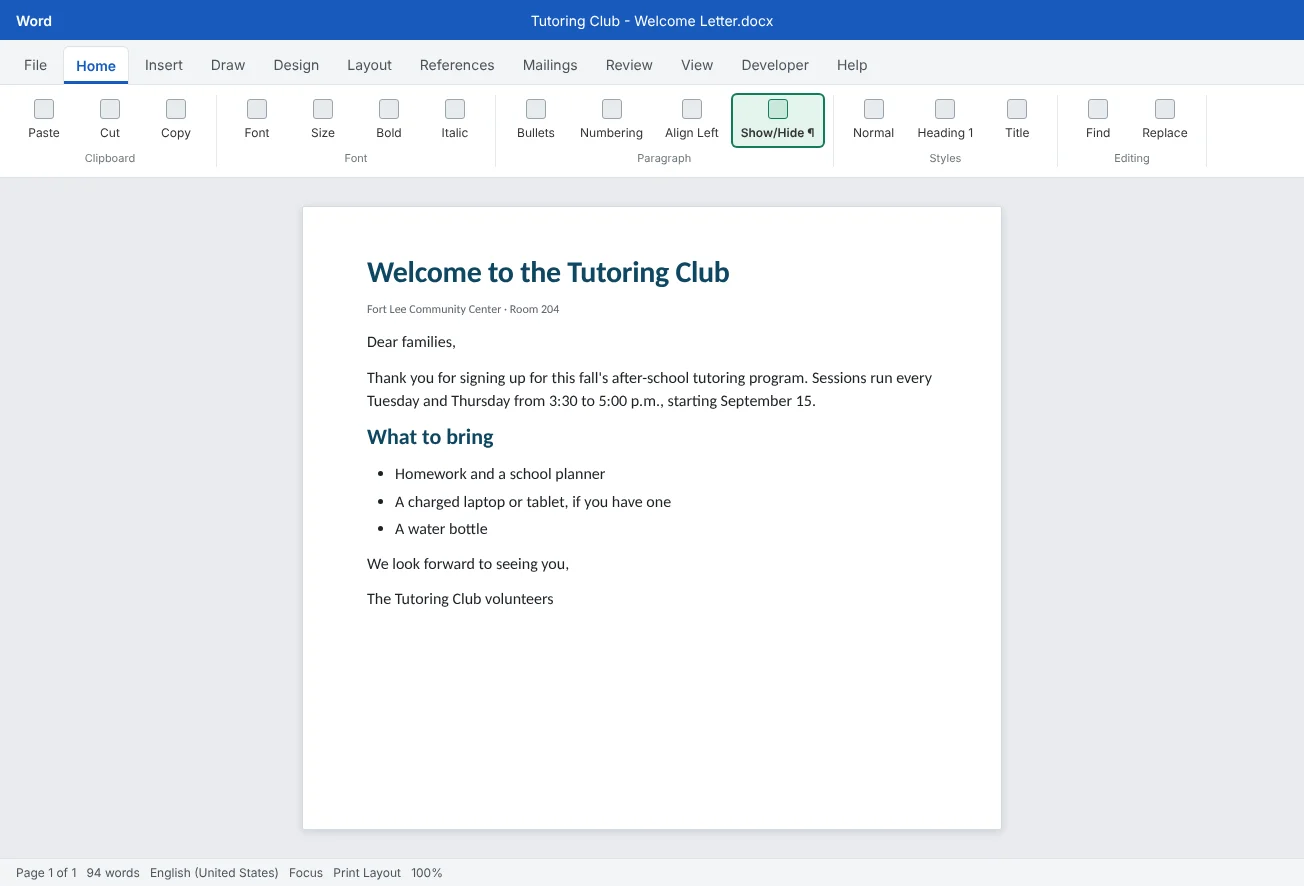Switch to the Developer tab
This screenshot has width=1304, height=886.
coord(775,65)
